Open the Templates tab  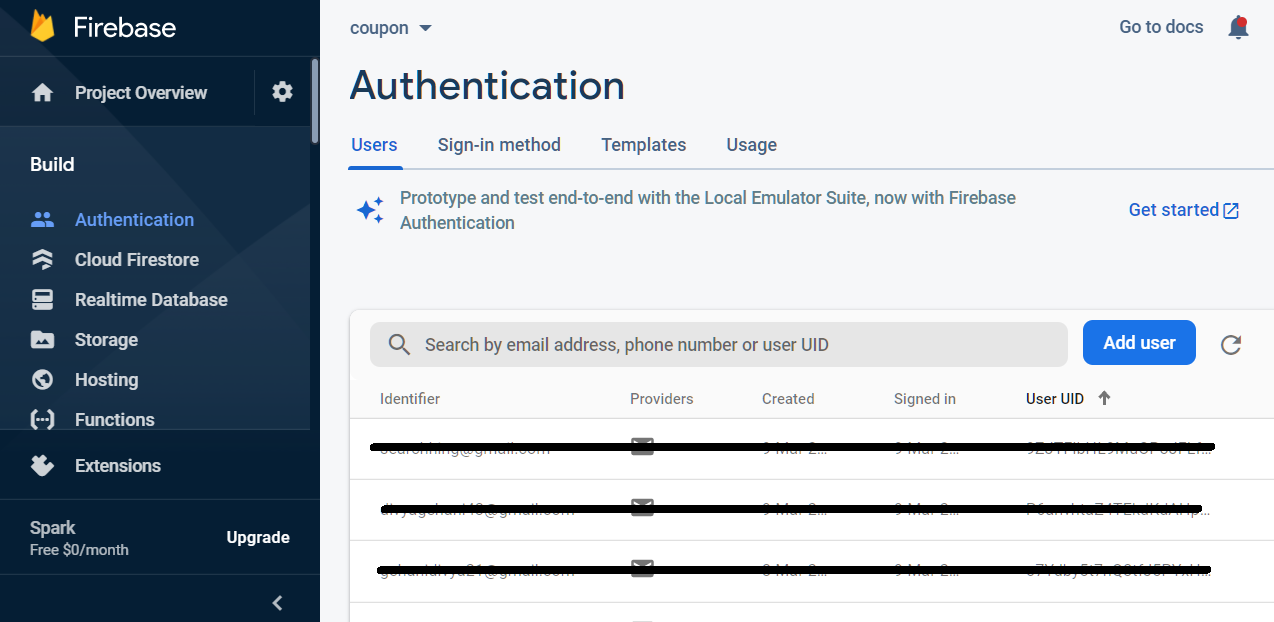coord(643,145)
